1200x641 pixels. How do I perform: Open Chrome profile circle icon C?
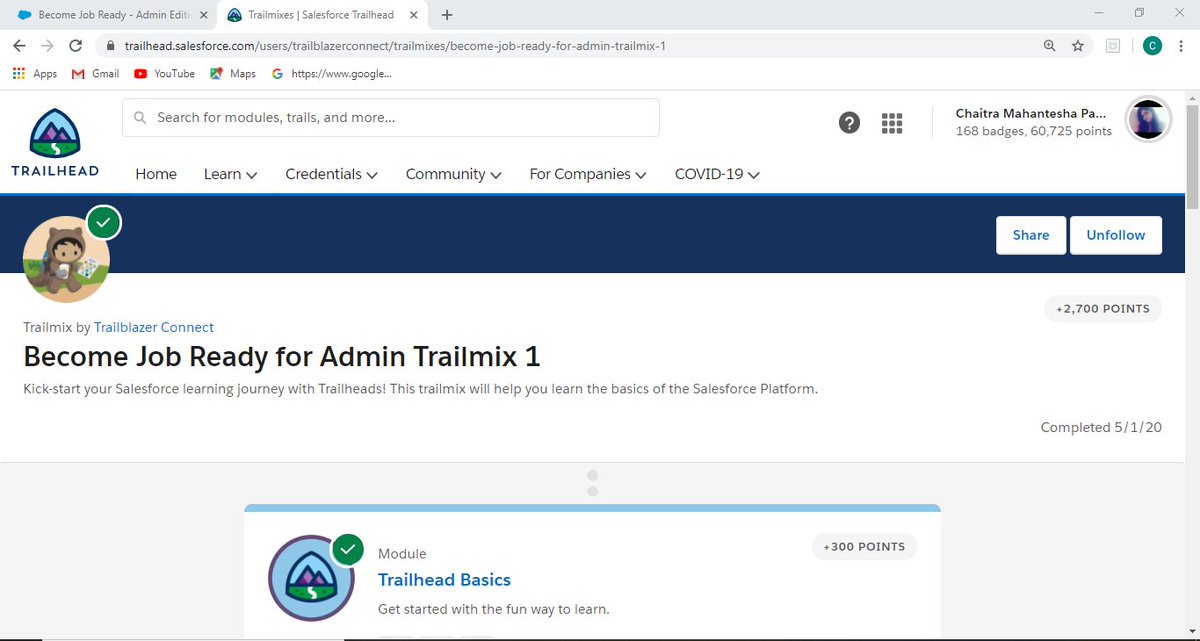pos(1152,46)
